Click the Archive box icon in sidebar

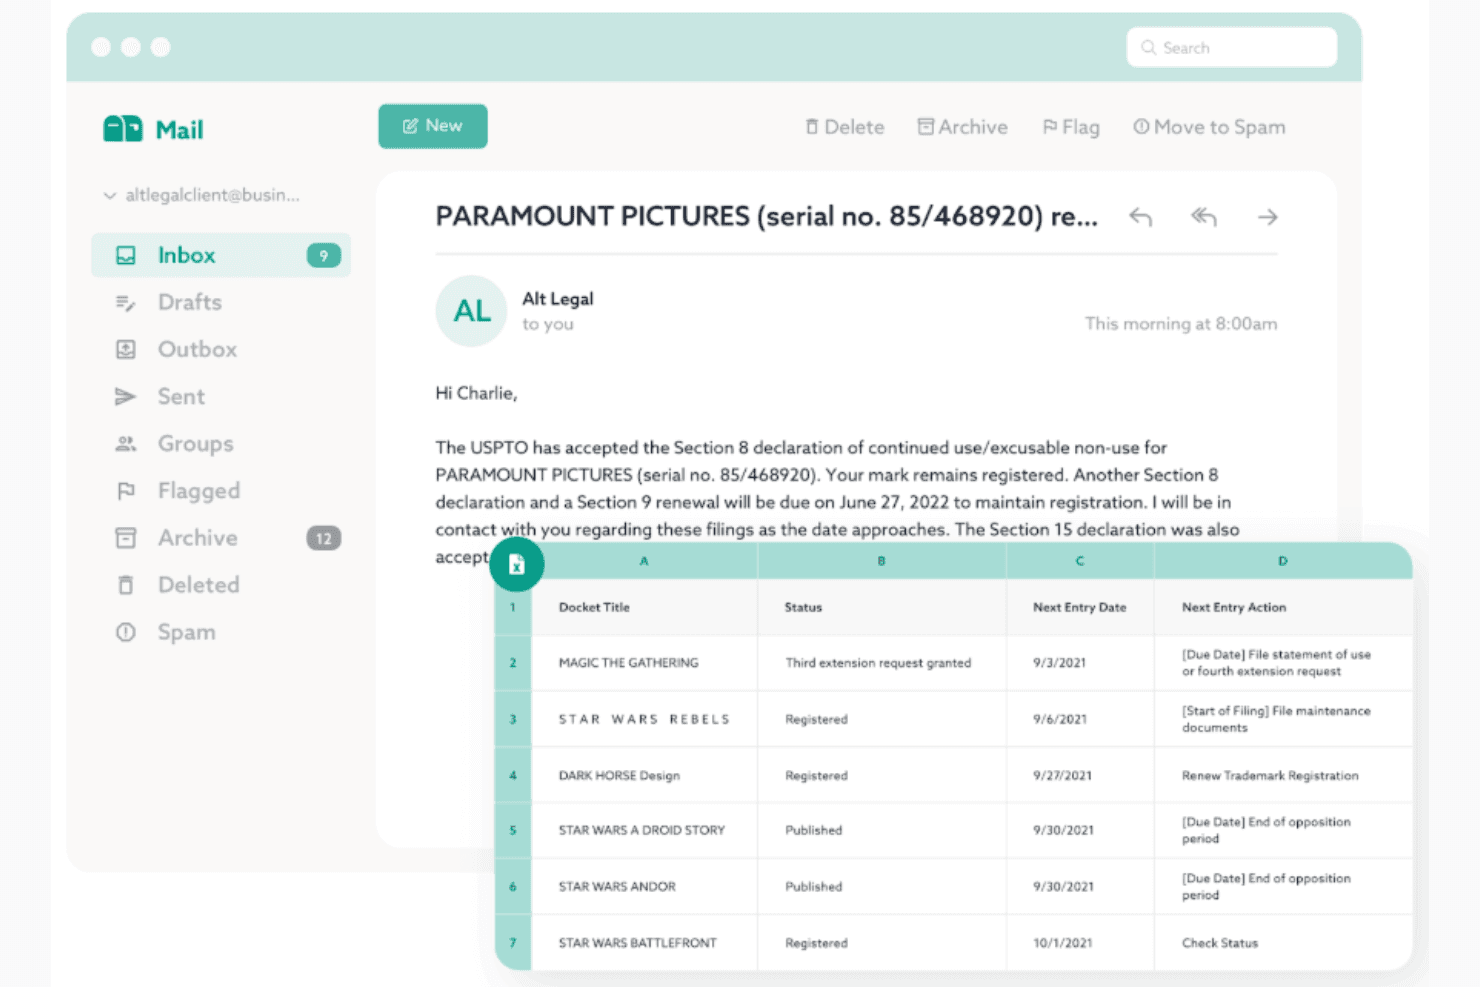(x=126, y=538)
